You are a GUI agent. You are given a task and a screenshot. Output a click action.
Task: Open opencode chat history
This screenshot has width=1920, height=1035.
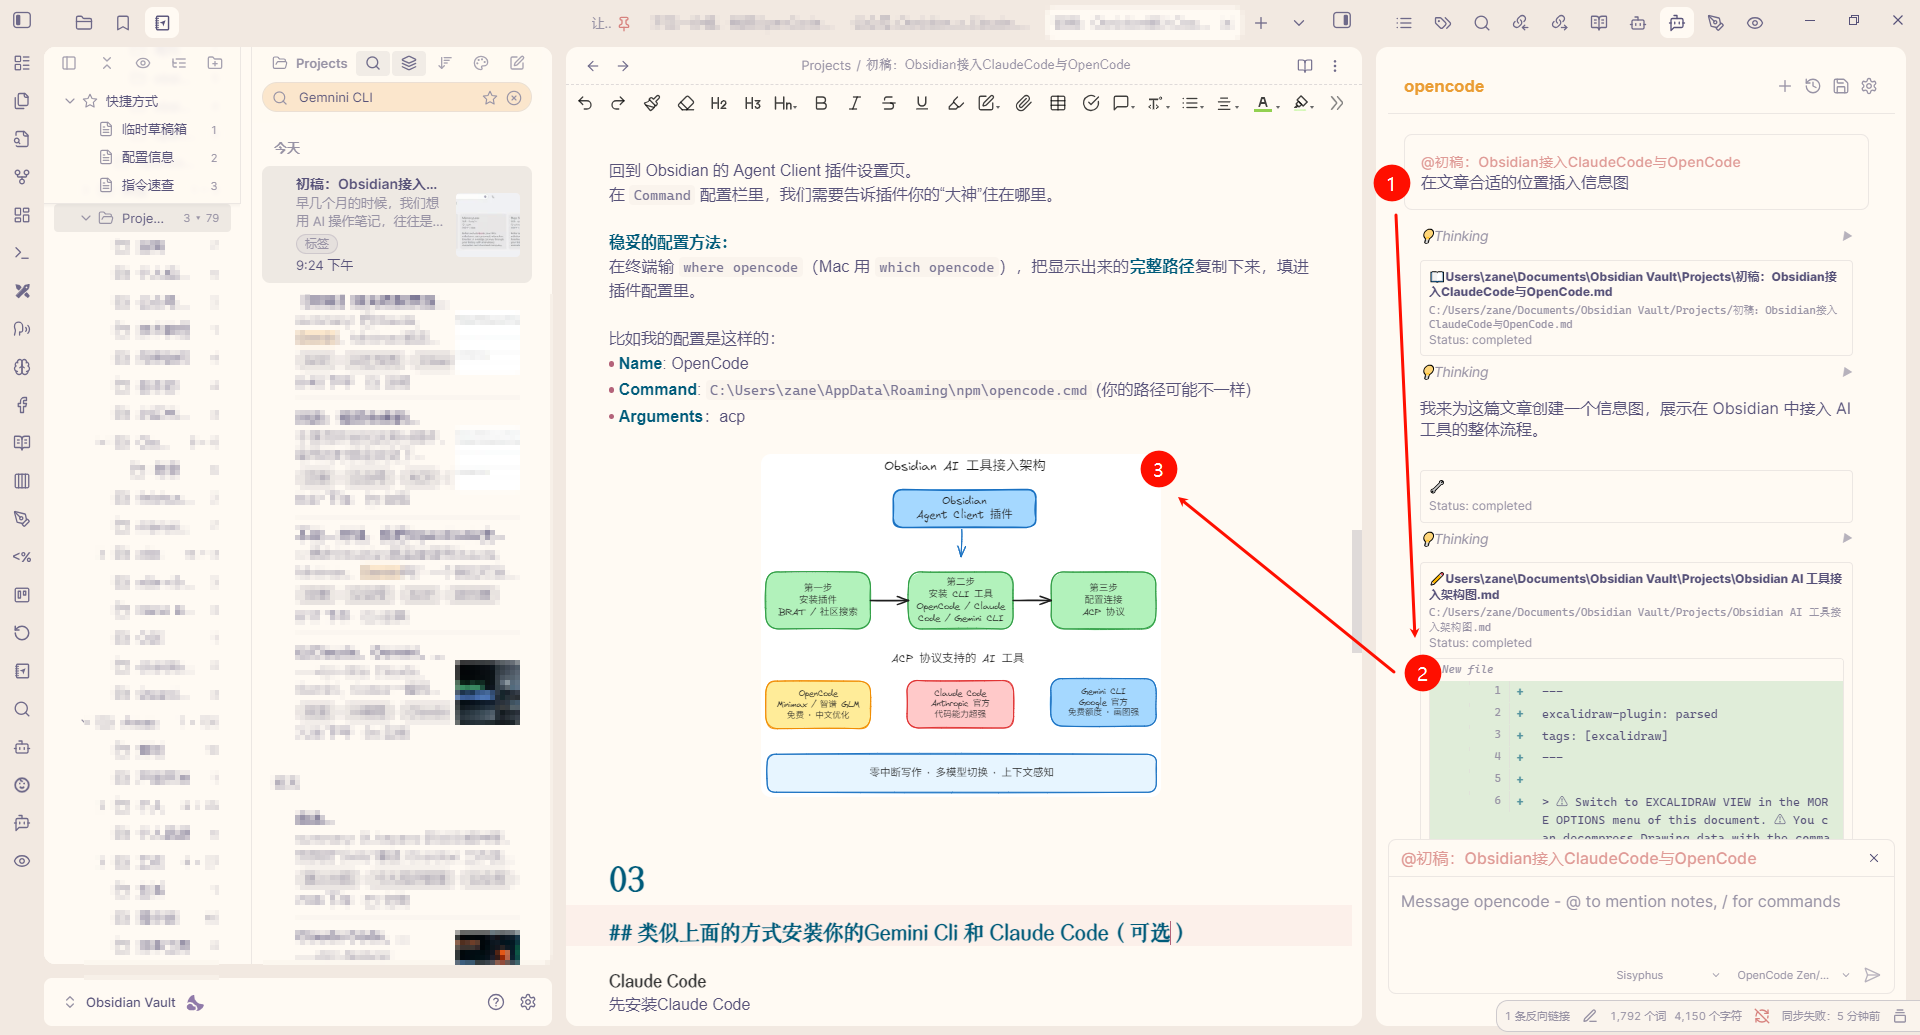(x=1813, y=86)
